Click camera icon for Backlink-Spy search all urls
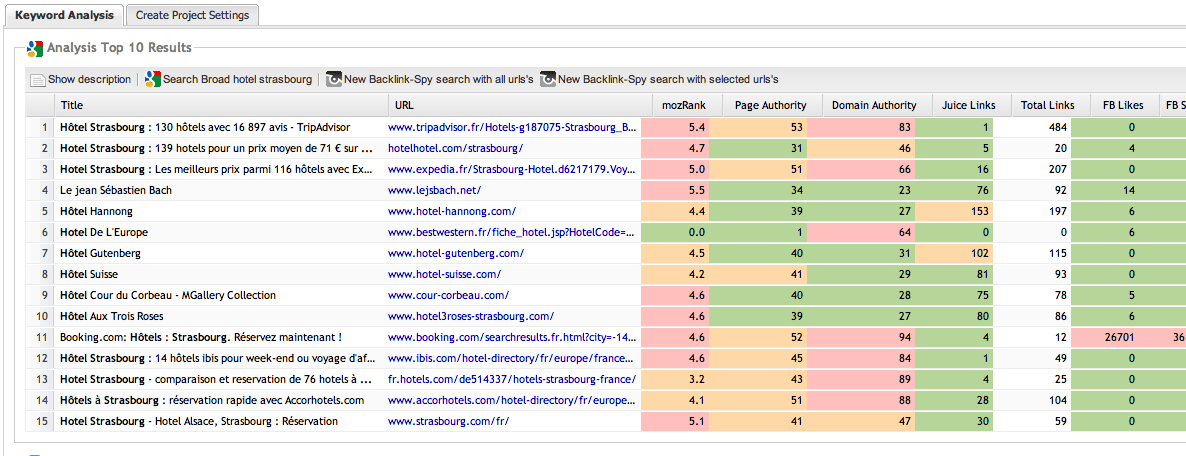This screenshot has width=1186, height=456. (334, 79)
